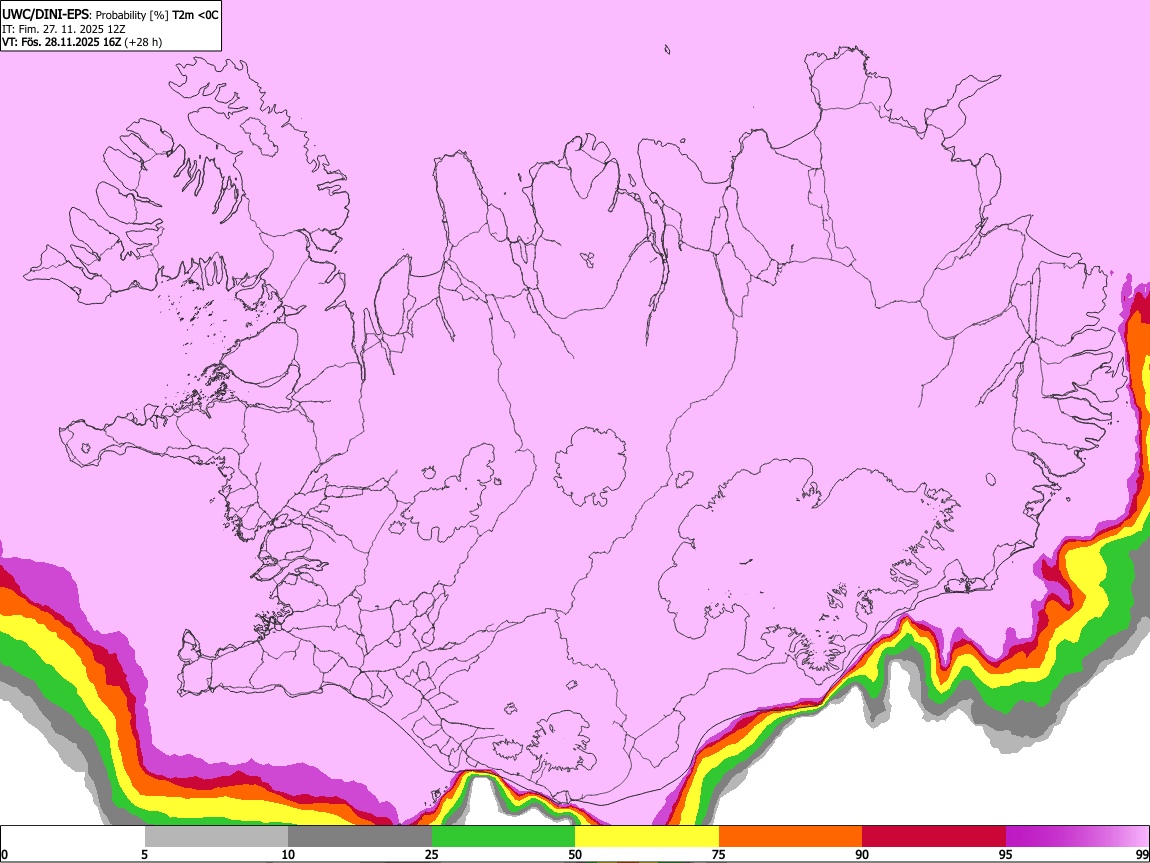This screenshot has height=863, width=1150.
Task: Click the yellow 50–75 legend segment
Action: point(647,837)
